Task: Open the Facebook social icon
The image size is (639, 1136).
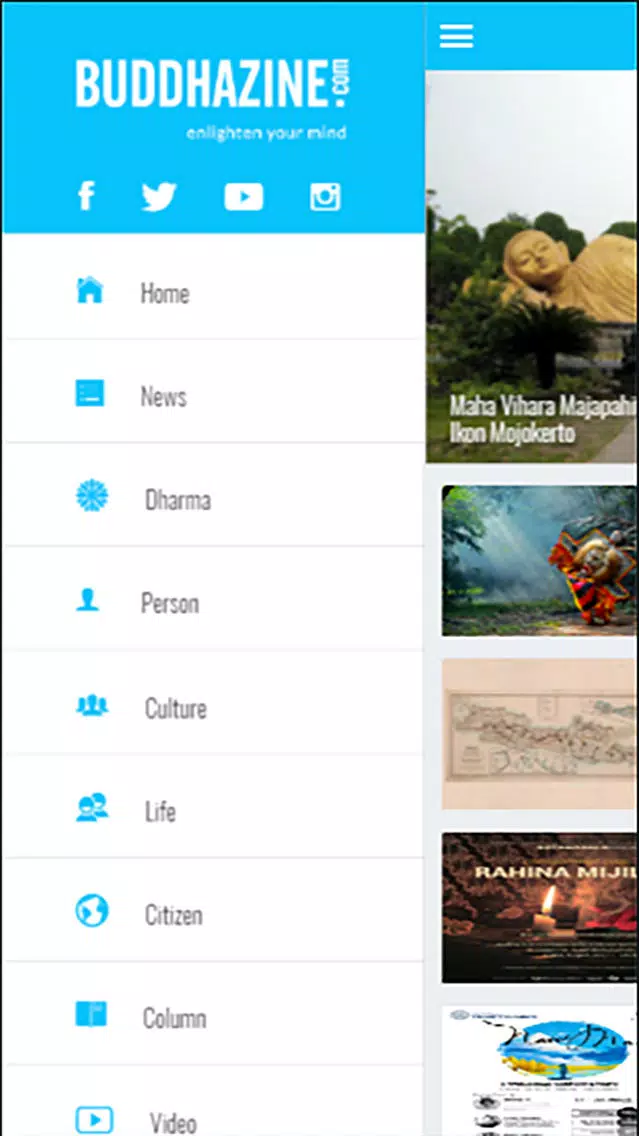Action: click(x=86, y=196)
